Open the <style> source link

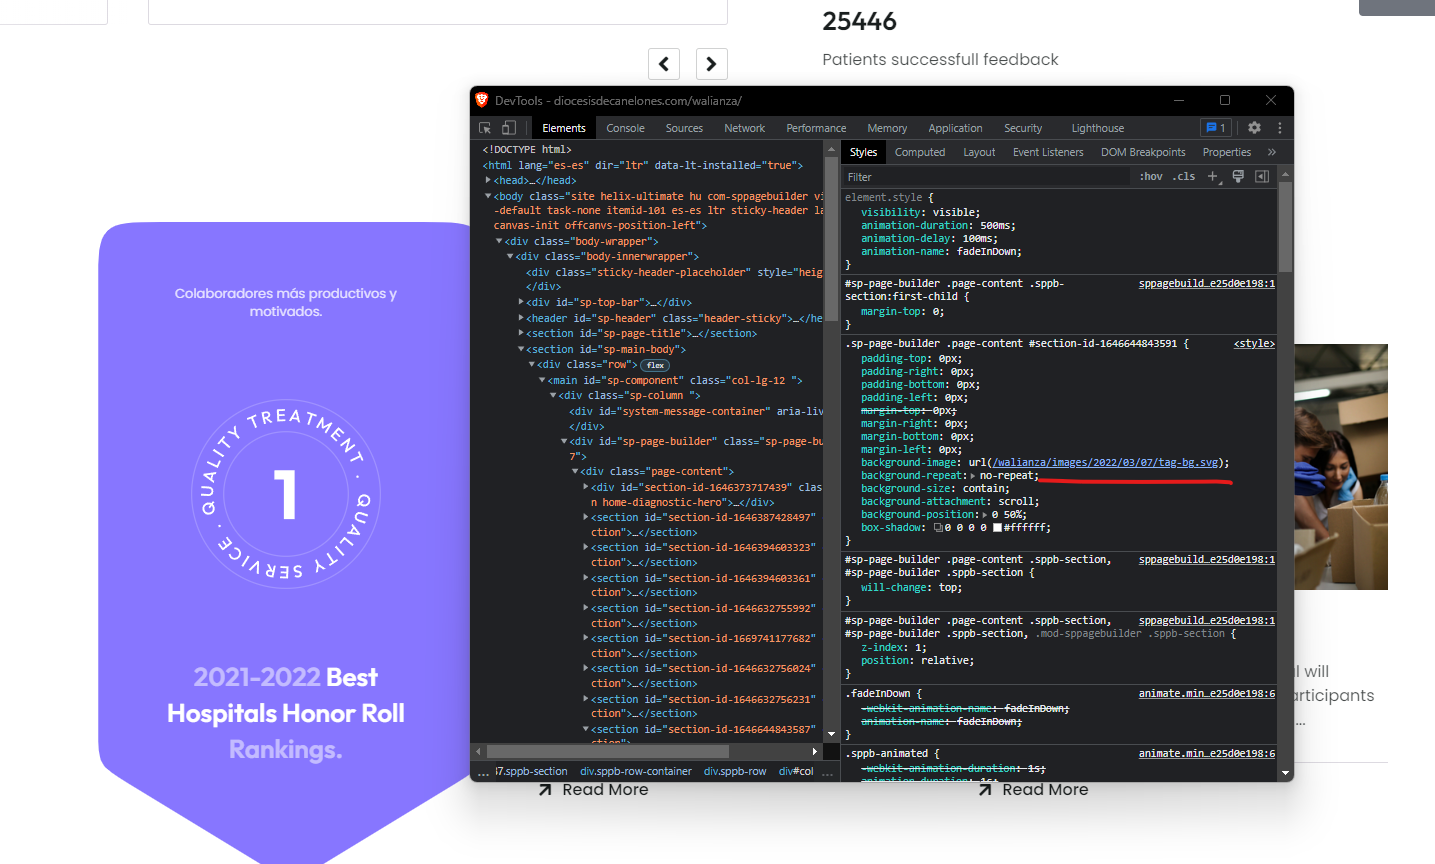pyautogui.click(x=1254, y=343)
